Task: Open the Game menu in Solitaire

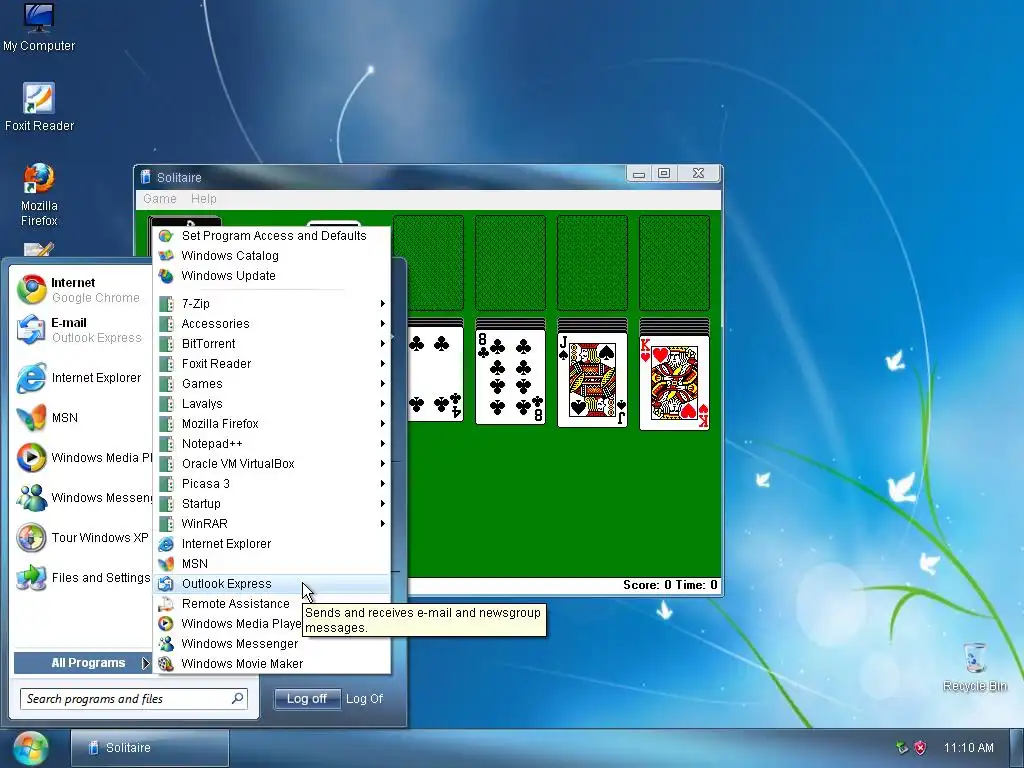Action: click(160, 199)
